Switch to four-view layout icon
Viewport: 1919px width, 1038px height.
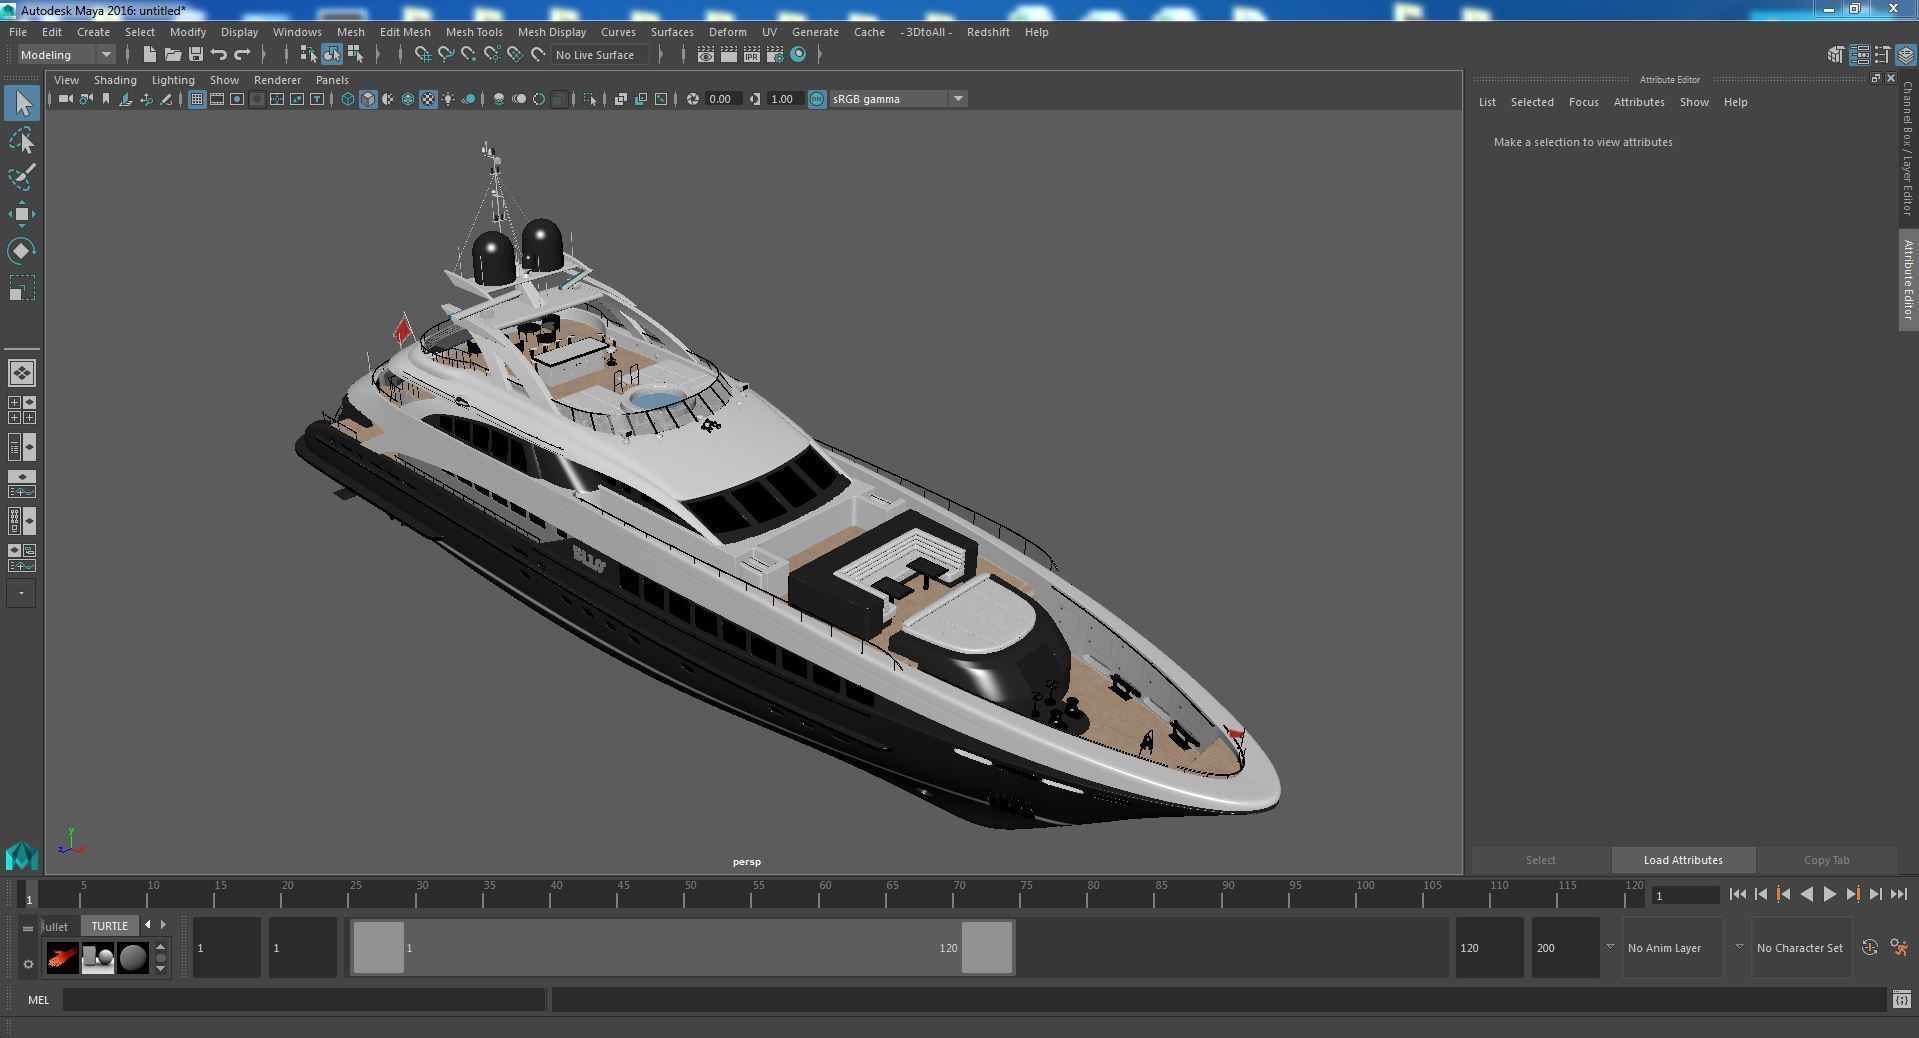tap(22, 409)
